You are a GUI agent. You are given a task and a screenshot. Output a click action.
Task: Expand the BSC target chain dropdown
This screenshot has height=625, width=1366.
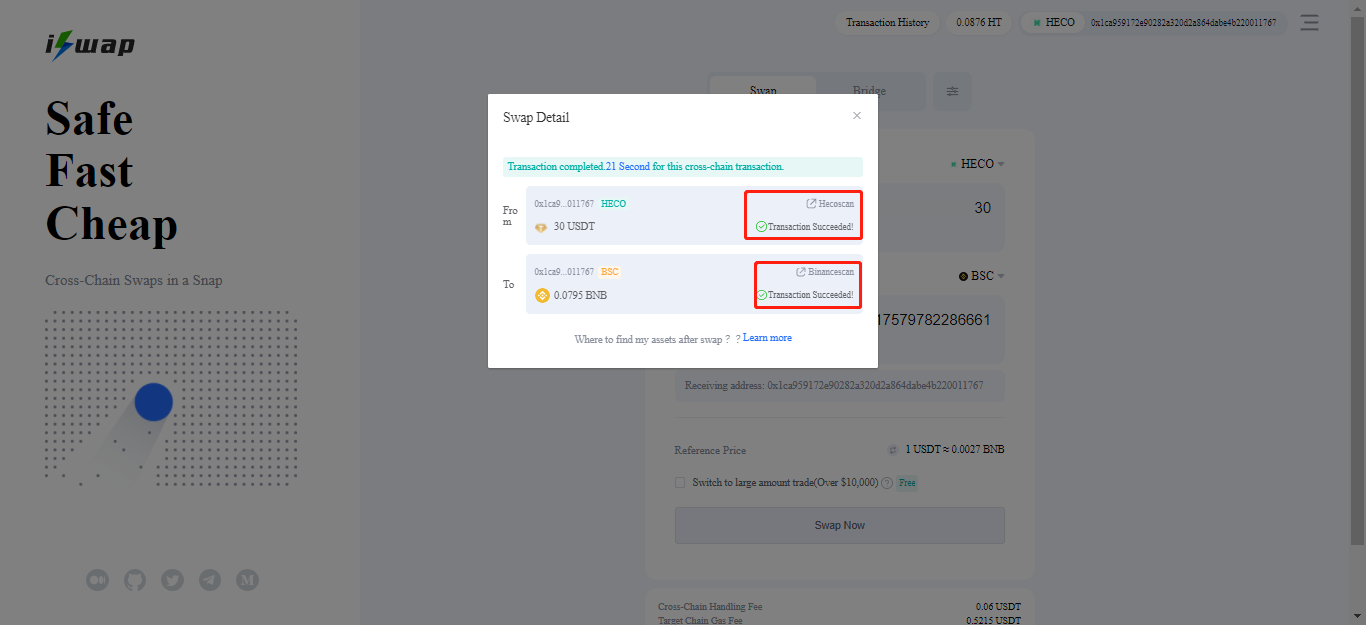[981, 276]
